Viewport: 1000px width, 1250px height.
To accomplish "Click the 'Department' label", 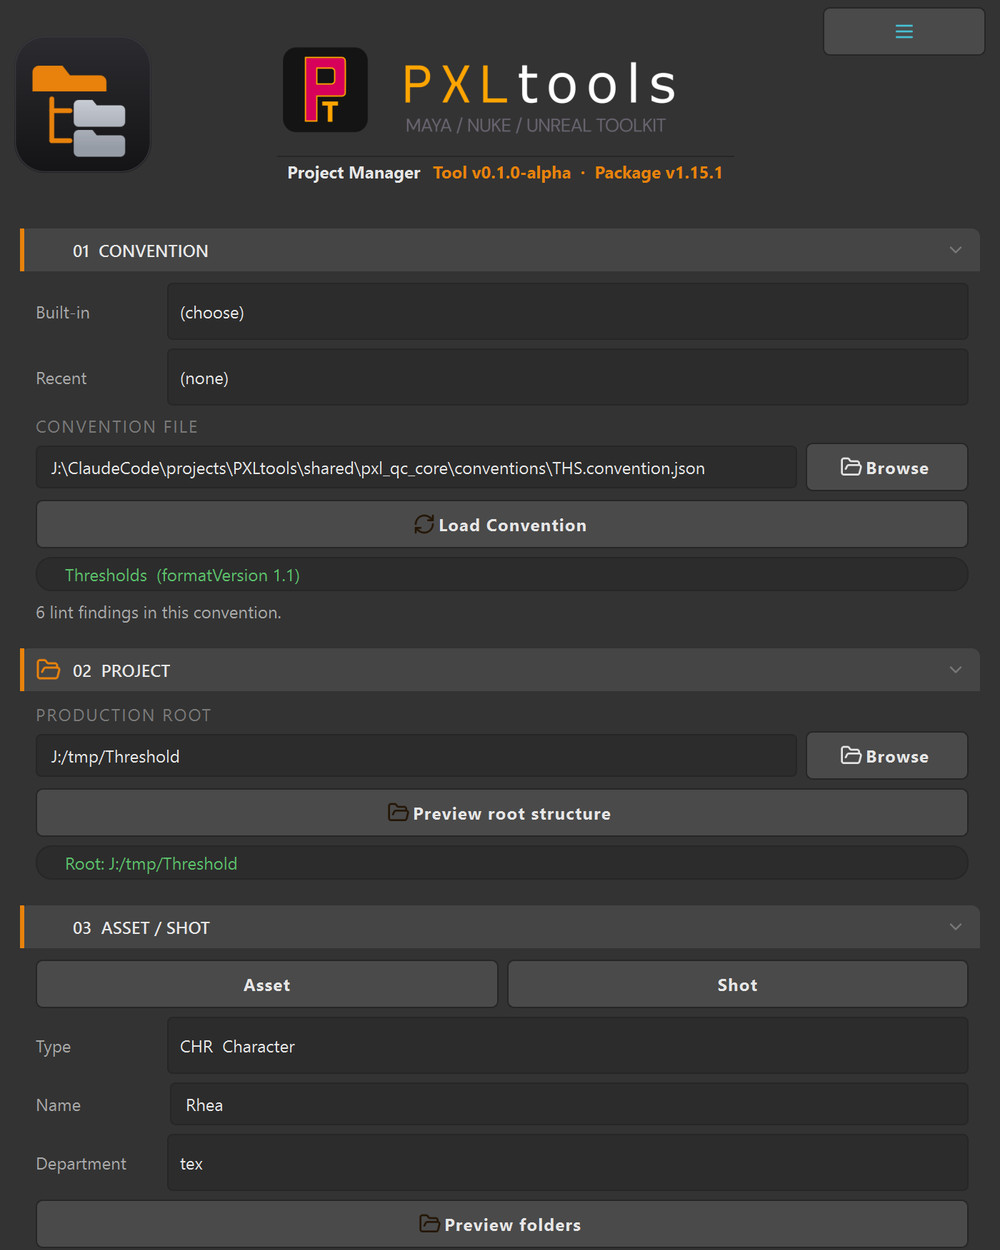I will (81, 1163).
